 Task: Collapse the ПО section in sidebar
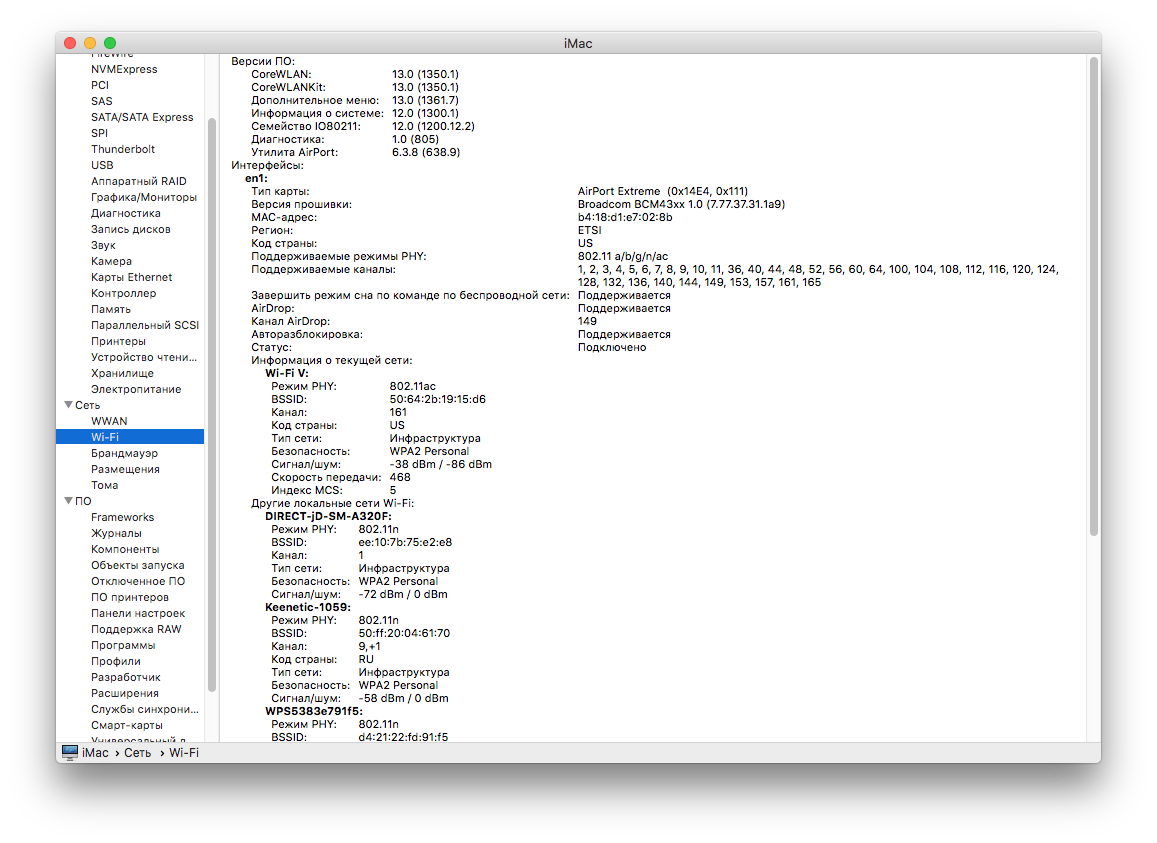[68, 500]
